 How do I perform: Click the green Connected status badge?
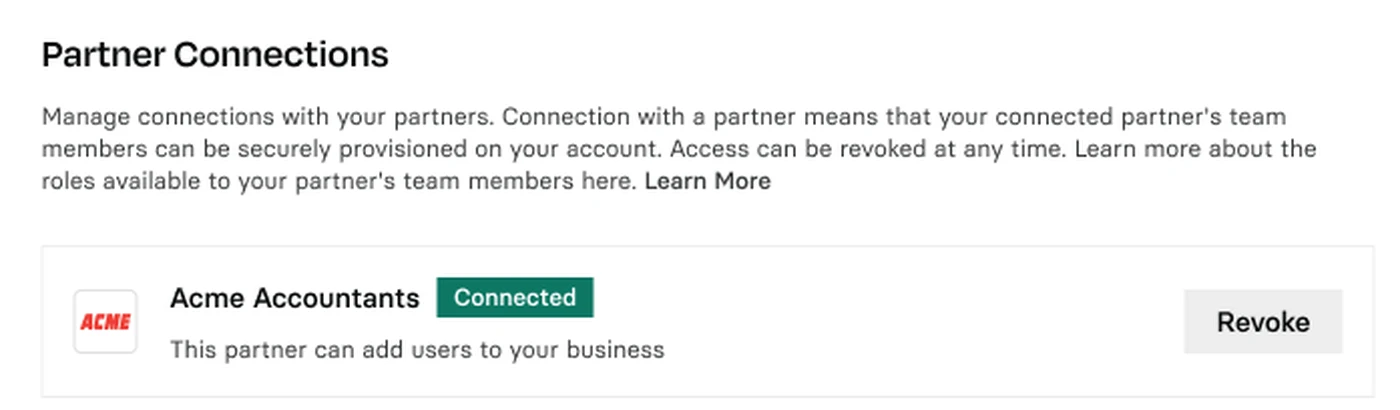515,297
